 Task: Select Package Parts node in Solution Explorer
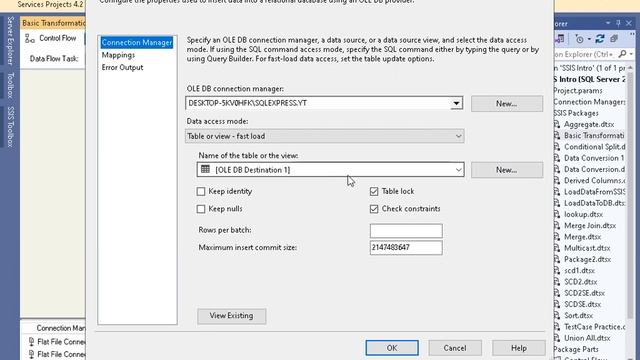[x=576, y=349]
